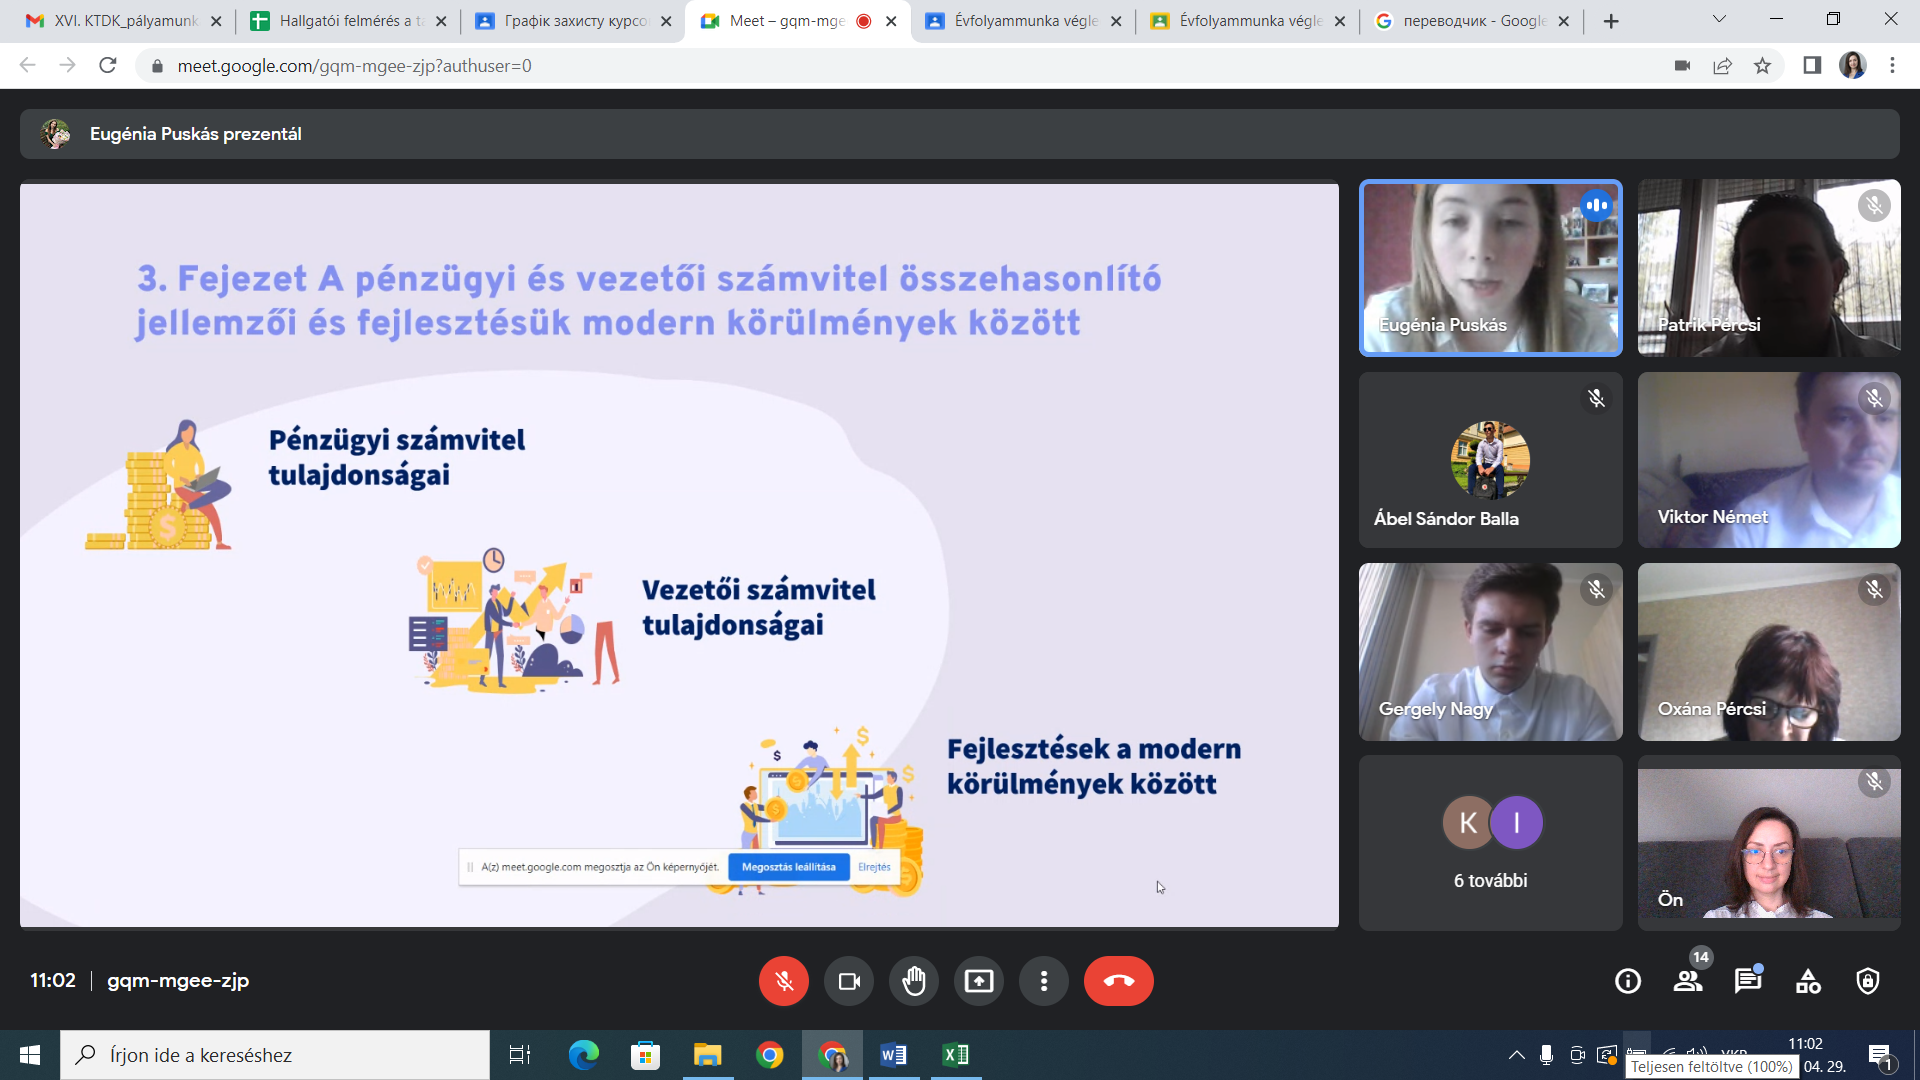Click the bookmark star in the address bar

[1762, 66]
